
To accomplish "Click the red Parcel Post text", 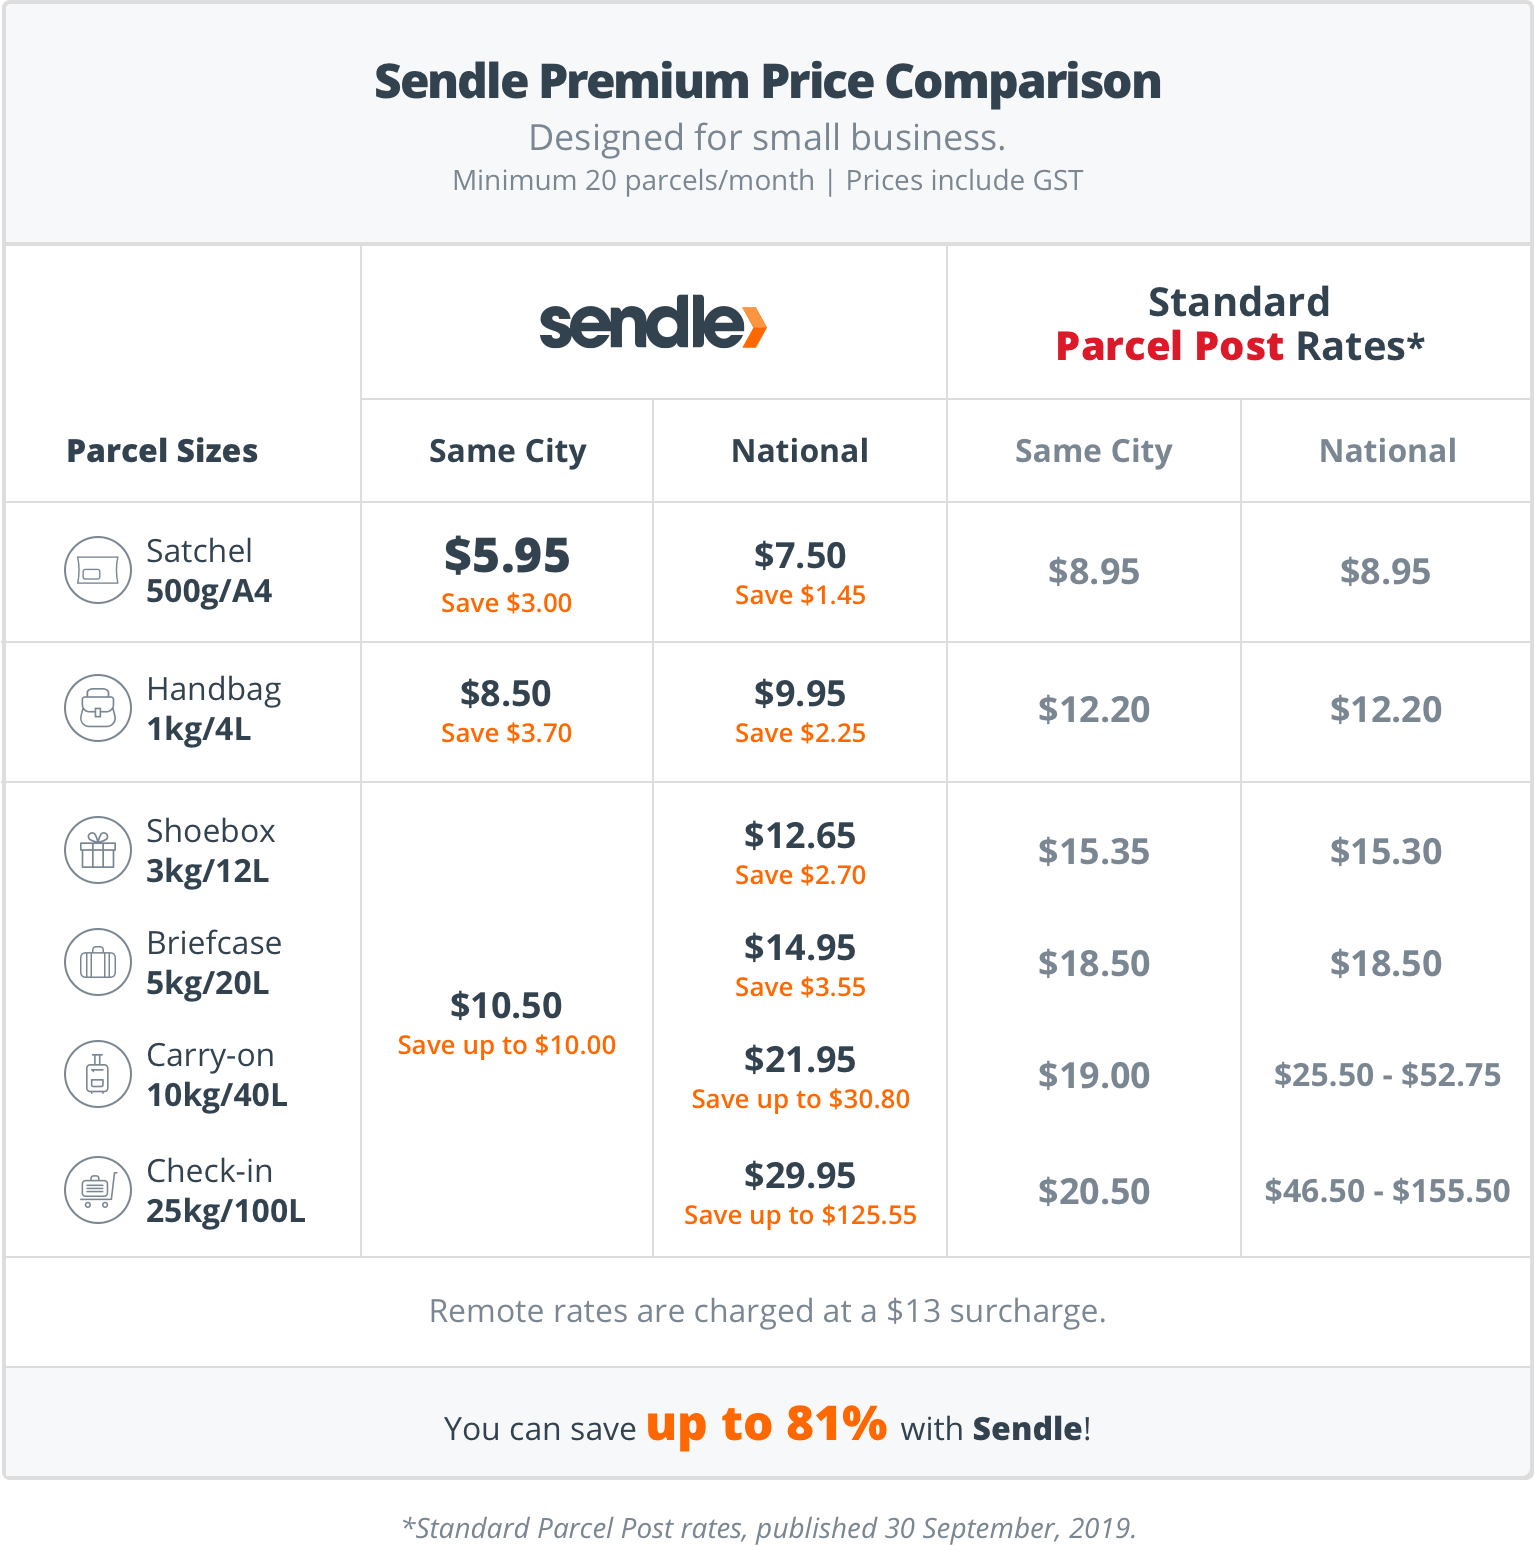I will [1169, 346].
